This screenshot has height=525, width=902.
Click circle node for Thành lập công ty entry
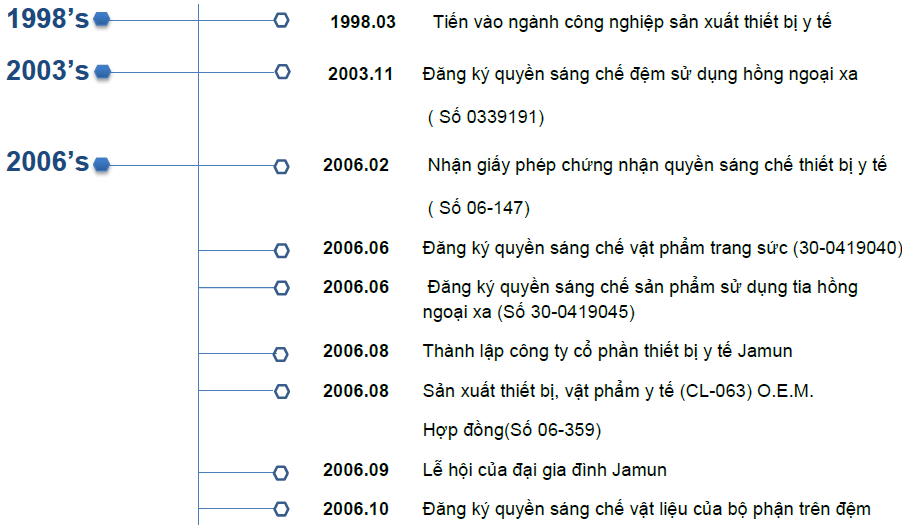click(282, 353)
